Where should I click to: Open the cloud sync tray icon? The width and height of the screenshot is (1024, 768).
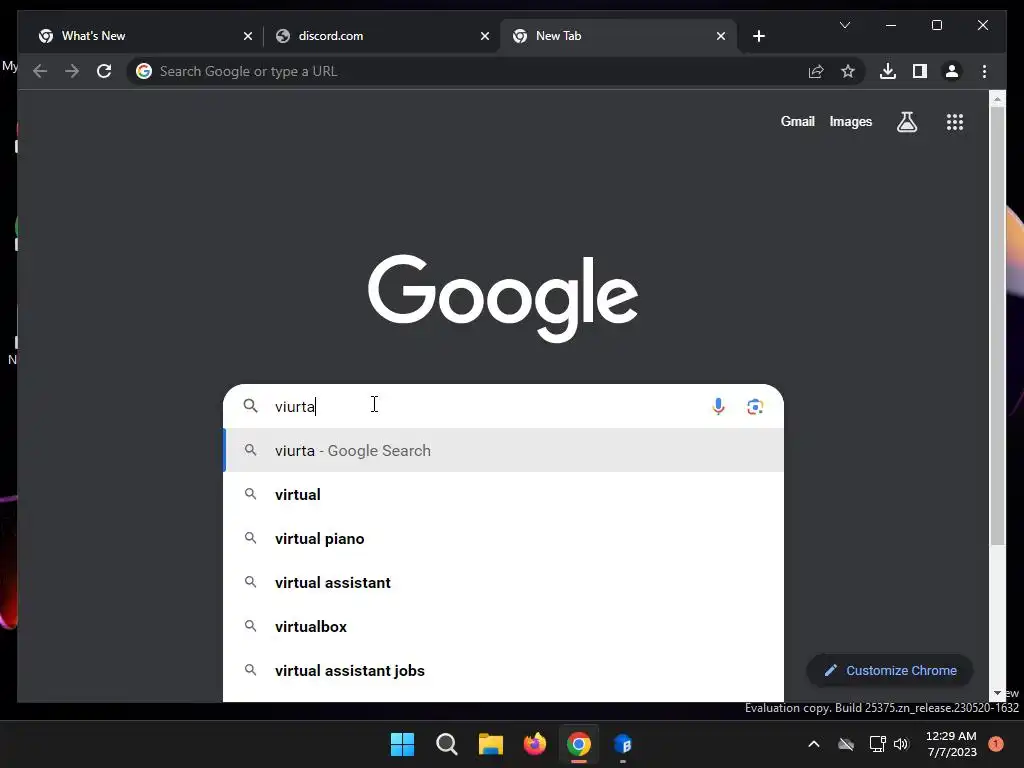[x=846, y=744]
